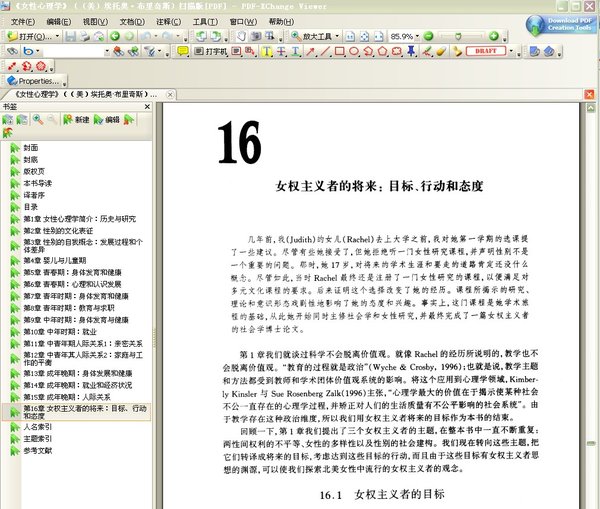Open 编辑(E) menu

click(x=59, y=22)
